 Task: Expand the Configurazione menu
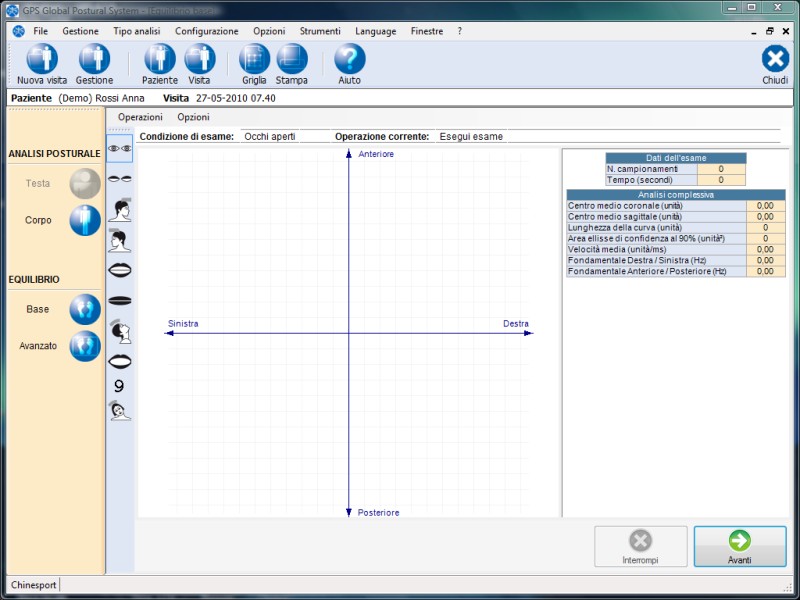[x=206, y=31]
